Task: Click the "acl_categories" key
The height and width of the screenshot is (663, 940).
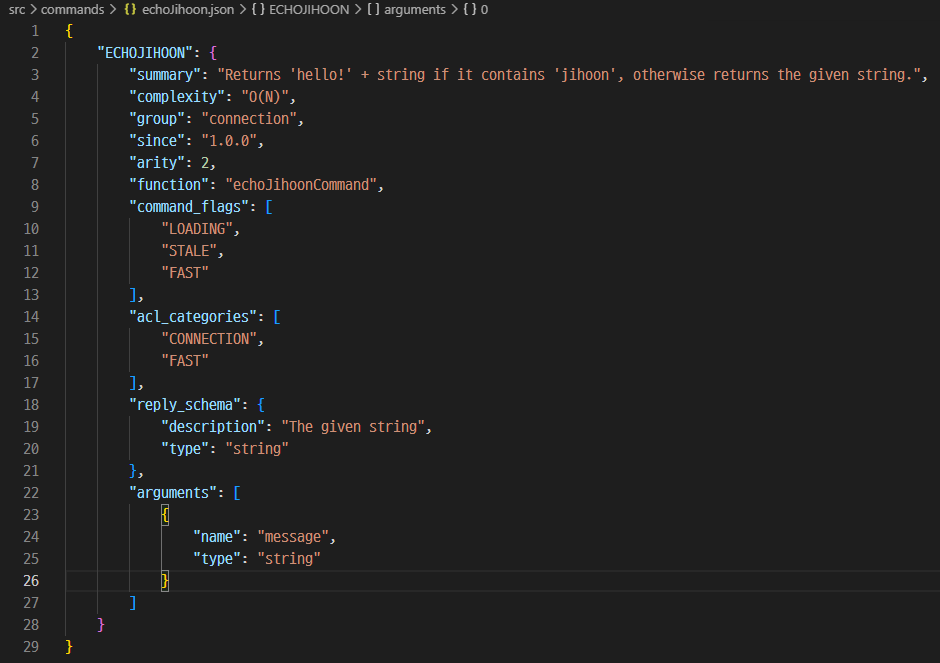Action: [193, 317]
